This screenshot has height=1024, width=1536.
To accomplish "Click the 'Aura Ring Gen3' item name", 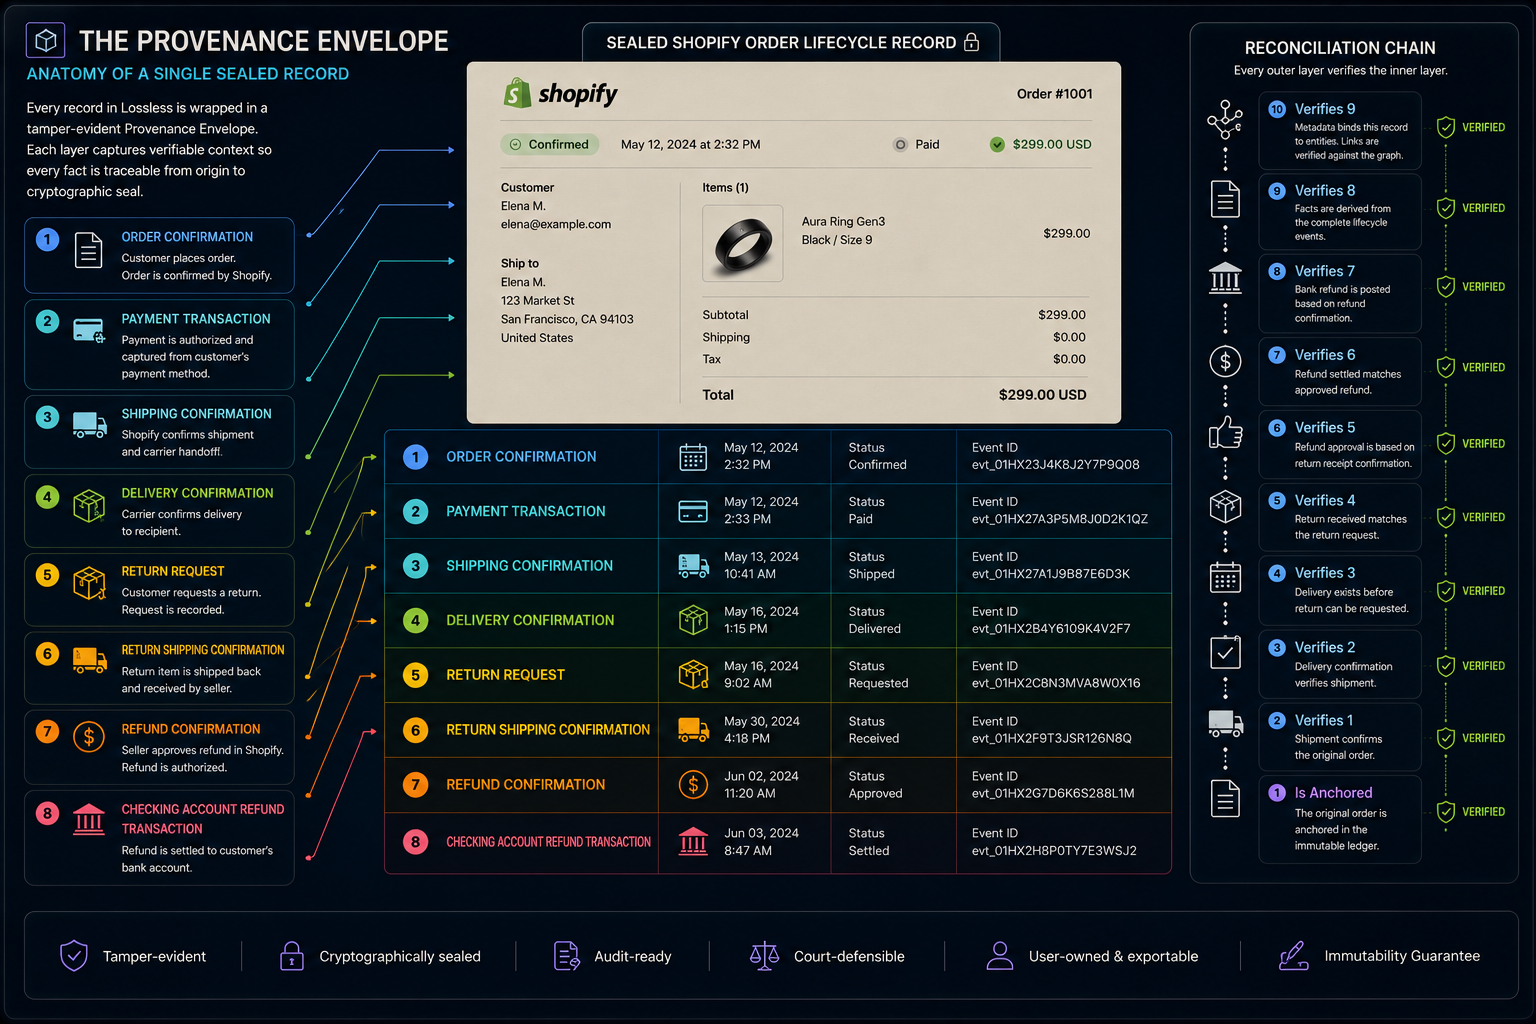I will click(843, 222).
